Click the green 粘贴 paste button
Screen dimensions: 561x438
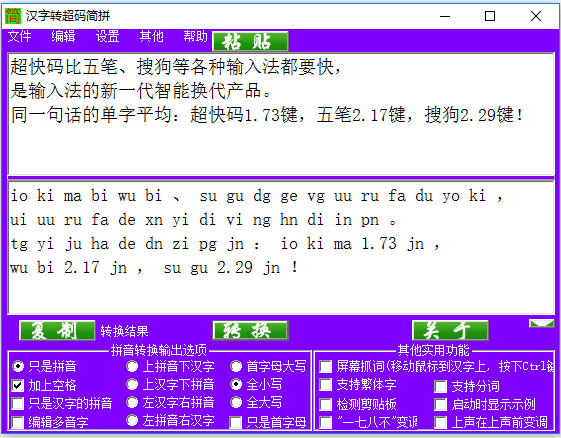(x=250, y=42)
